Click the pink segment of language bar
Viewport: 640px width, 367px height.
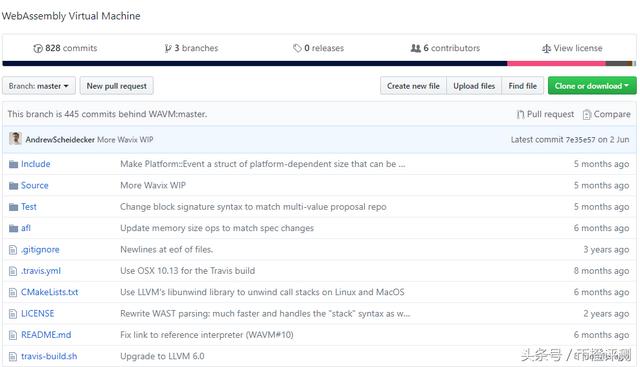click(x=556, y=63)
